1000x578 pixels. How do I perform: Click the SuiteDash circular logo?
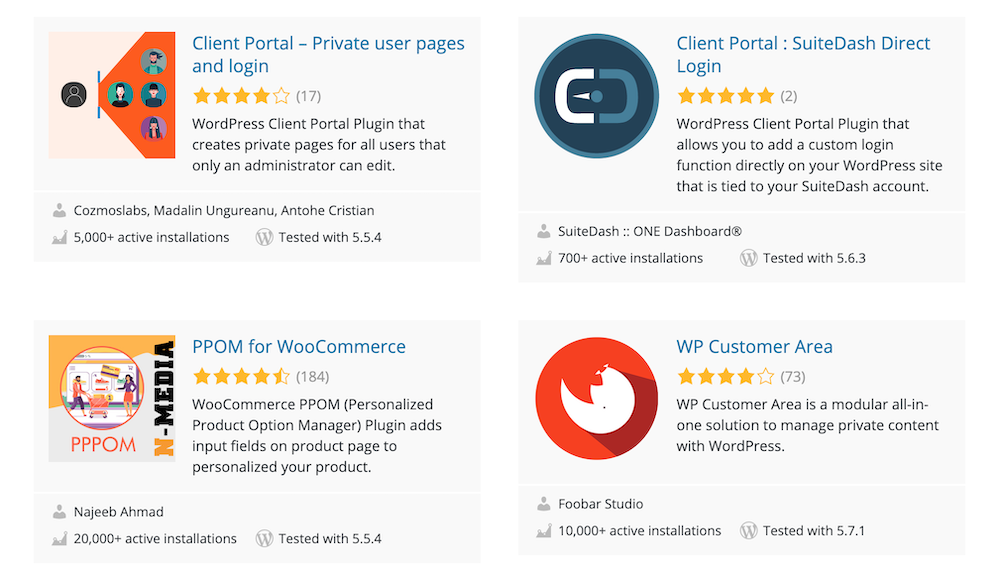pos(596,97)
